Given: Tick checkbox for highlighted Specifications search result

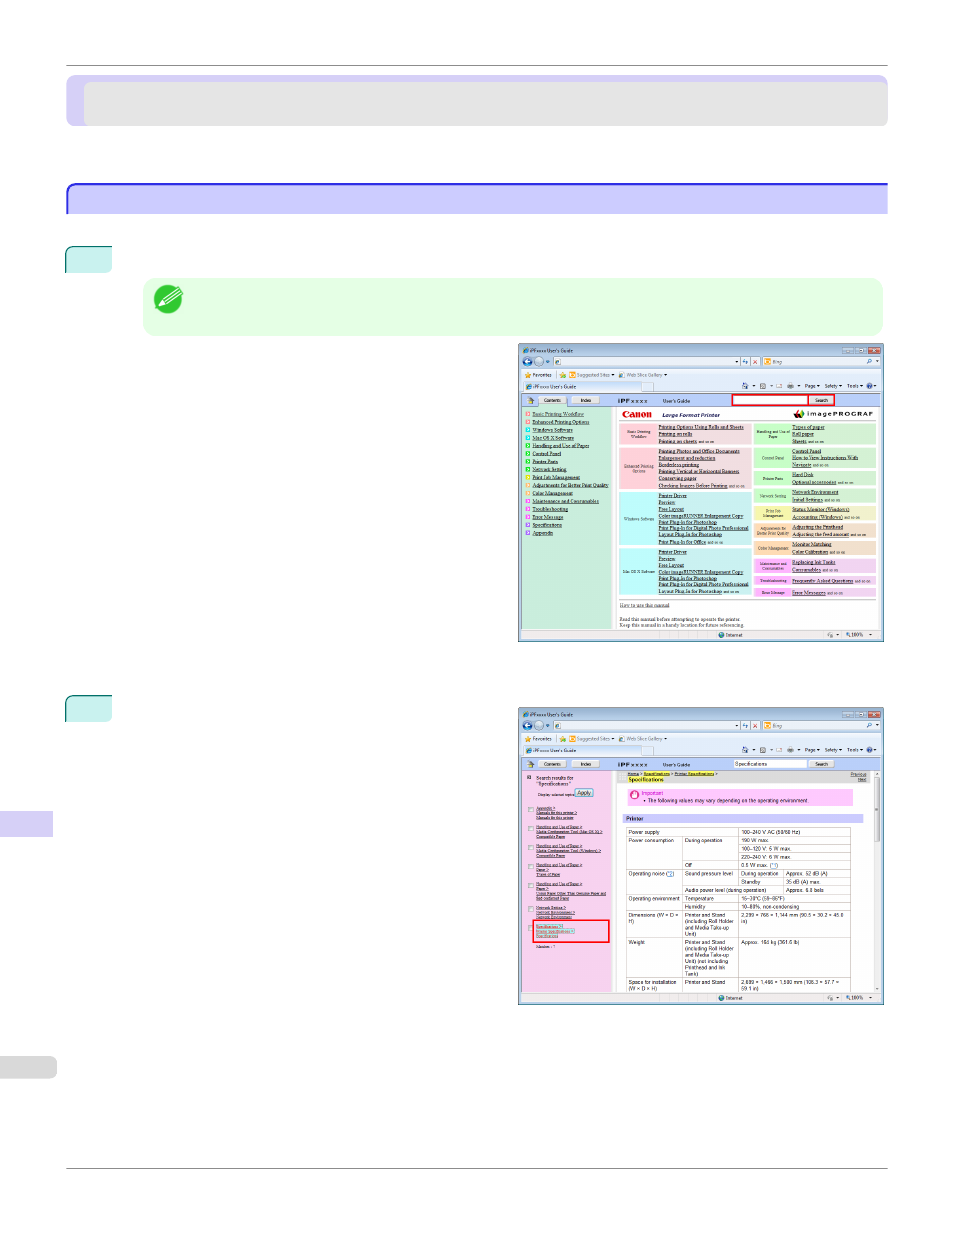Looking at the screenshot, I should (x=531, y=928).
